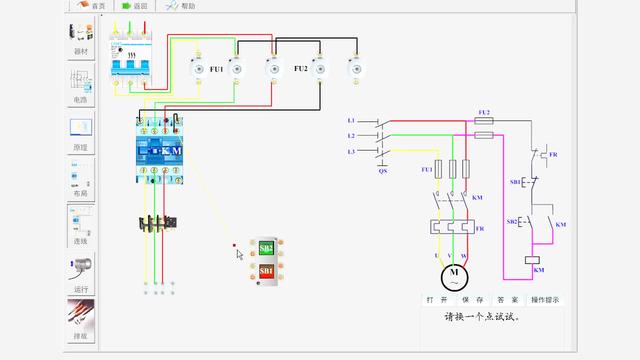Go to 首页 home
640x360 pixels.
91,5
